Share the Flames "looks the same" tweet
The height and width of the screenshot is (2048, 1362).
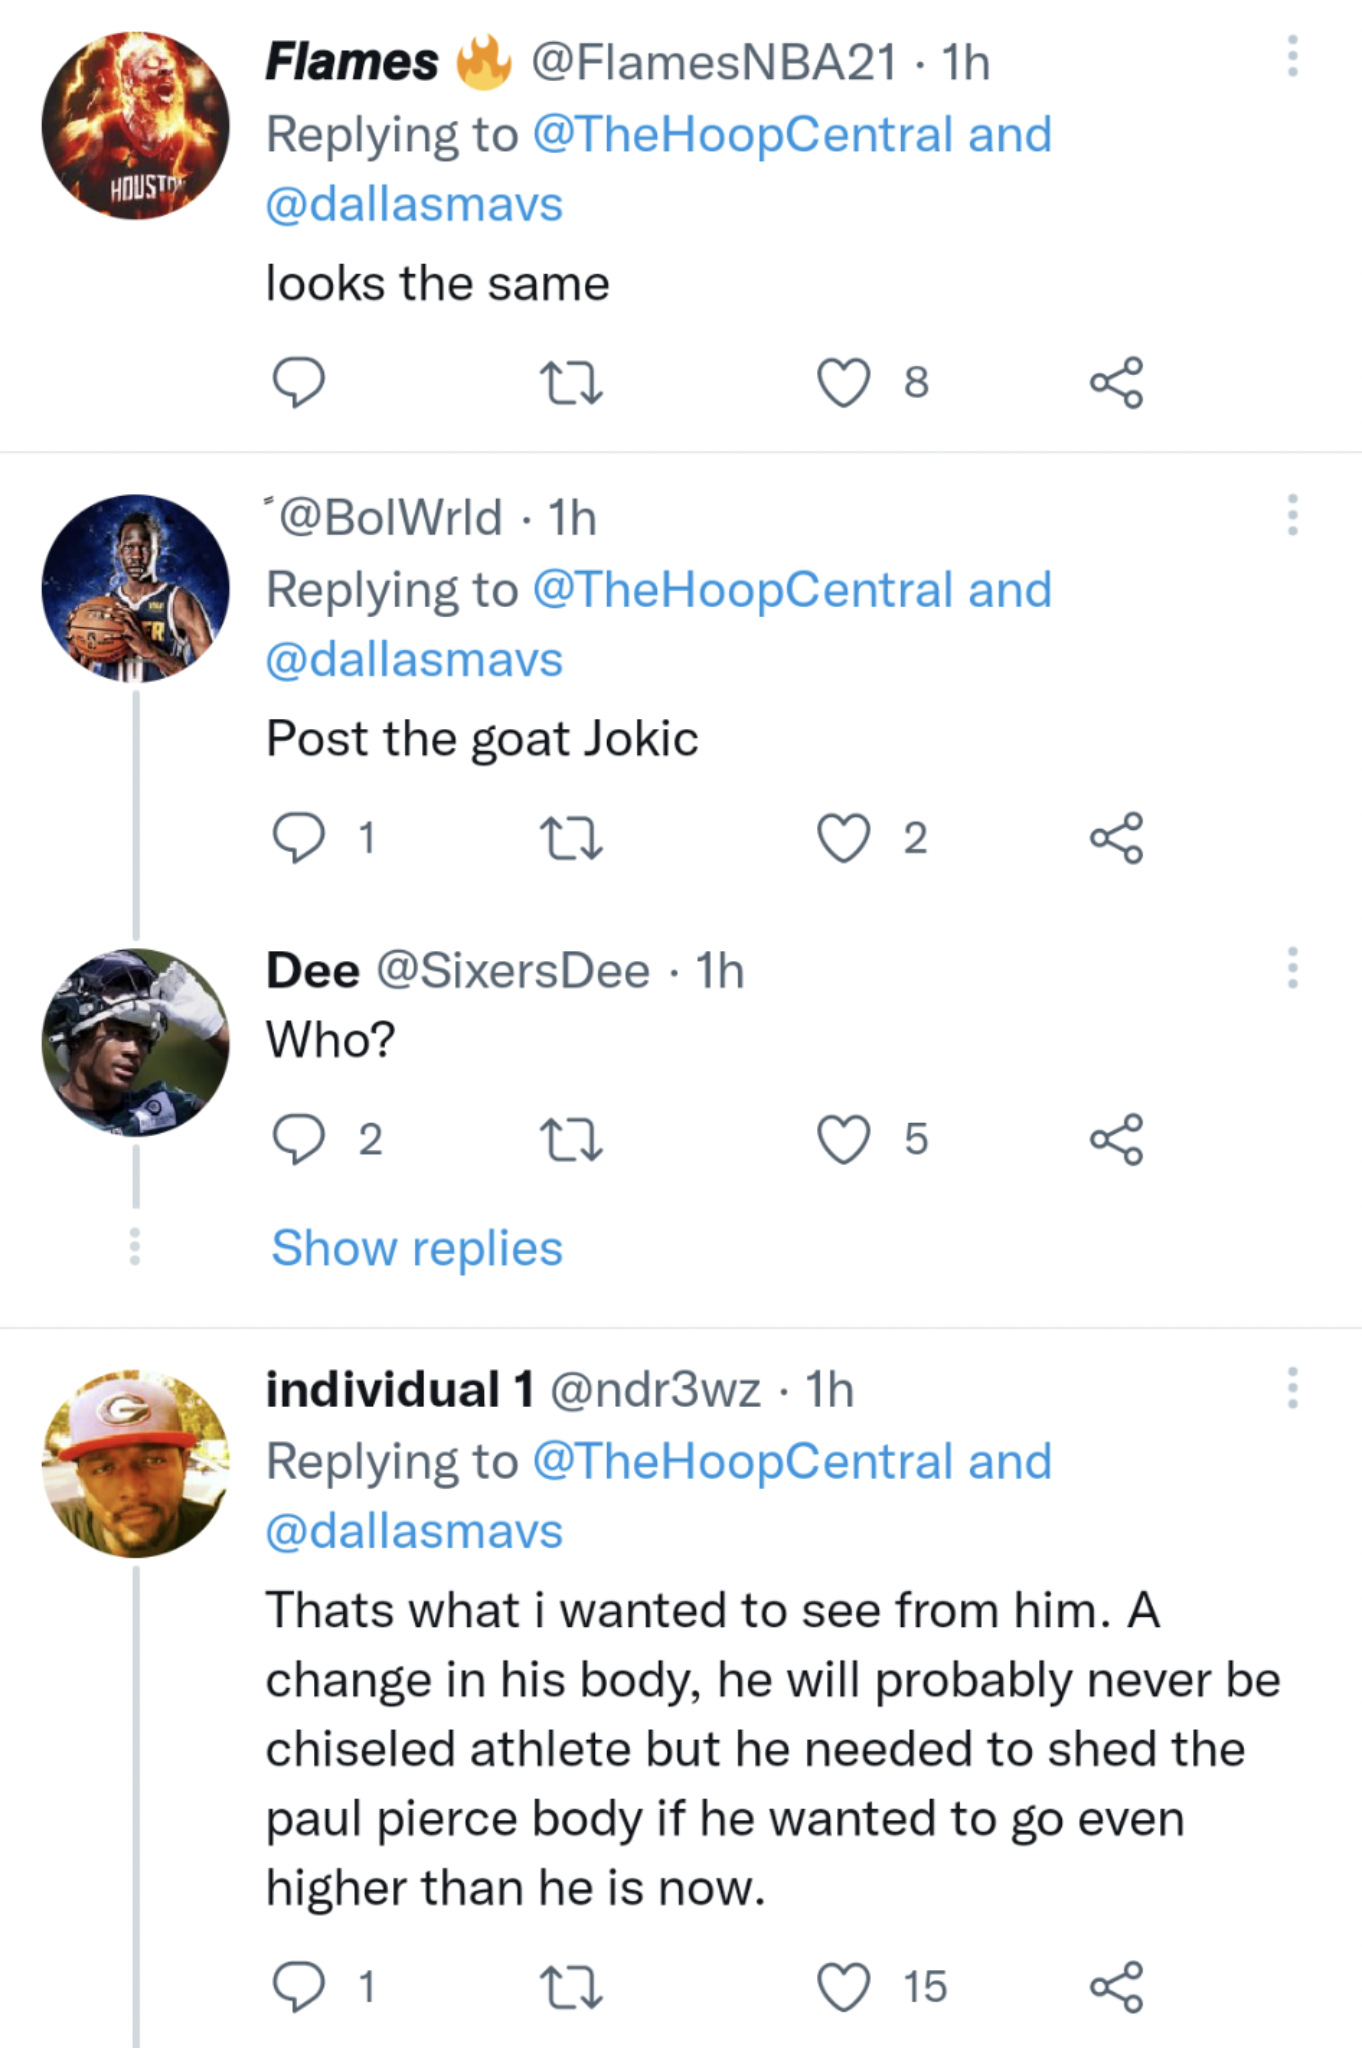pyautogui.click(x=1116, y=383)
